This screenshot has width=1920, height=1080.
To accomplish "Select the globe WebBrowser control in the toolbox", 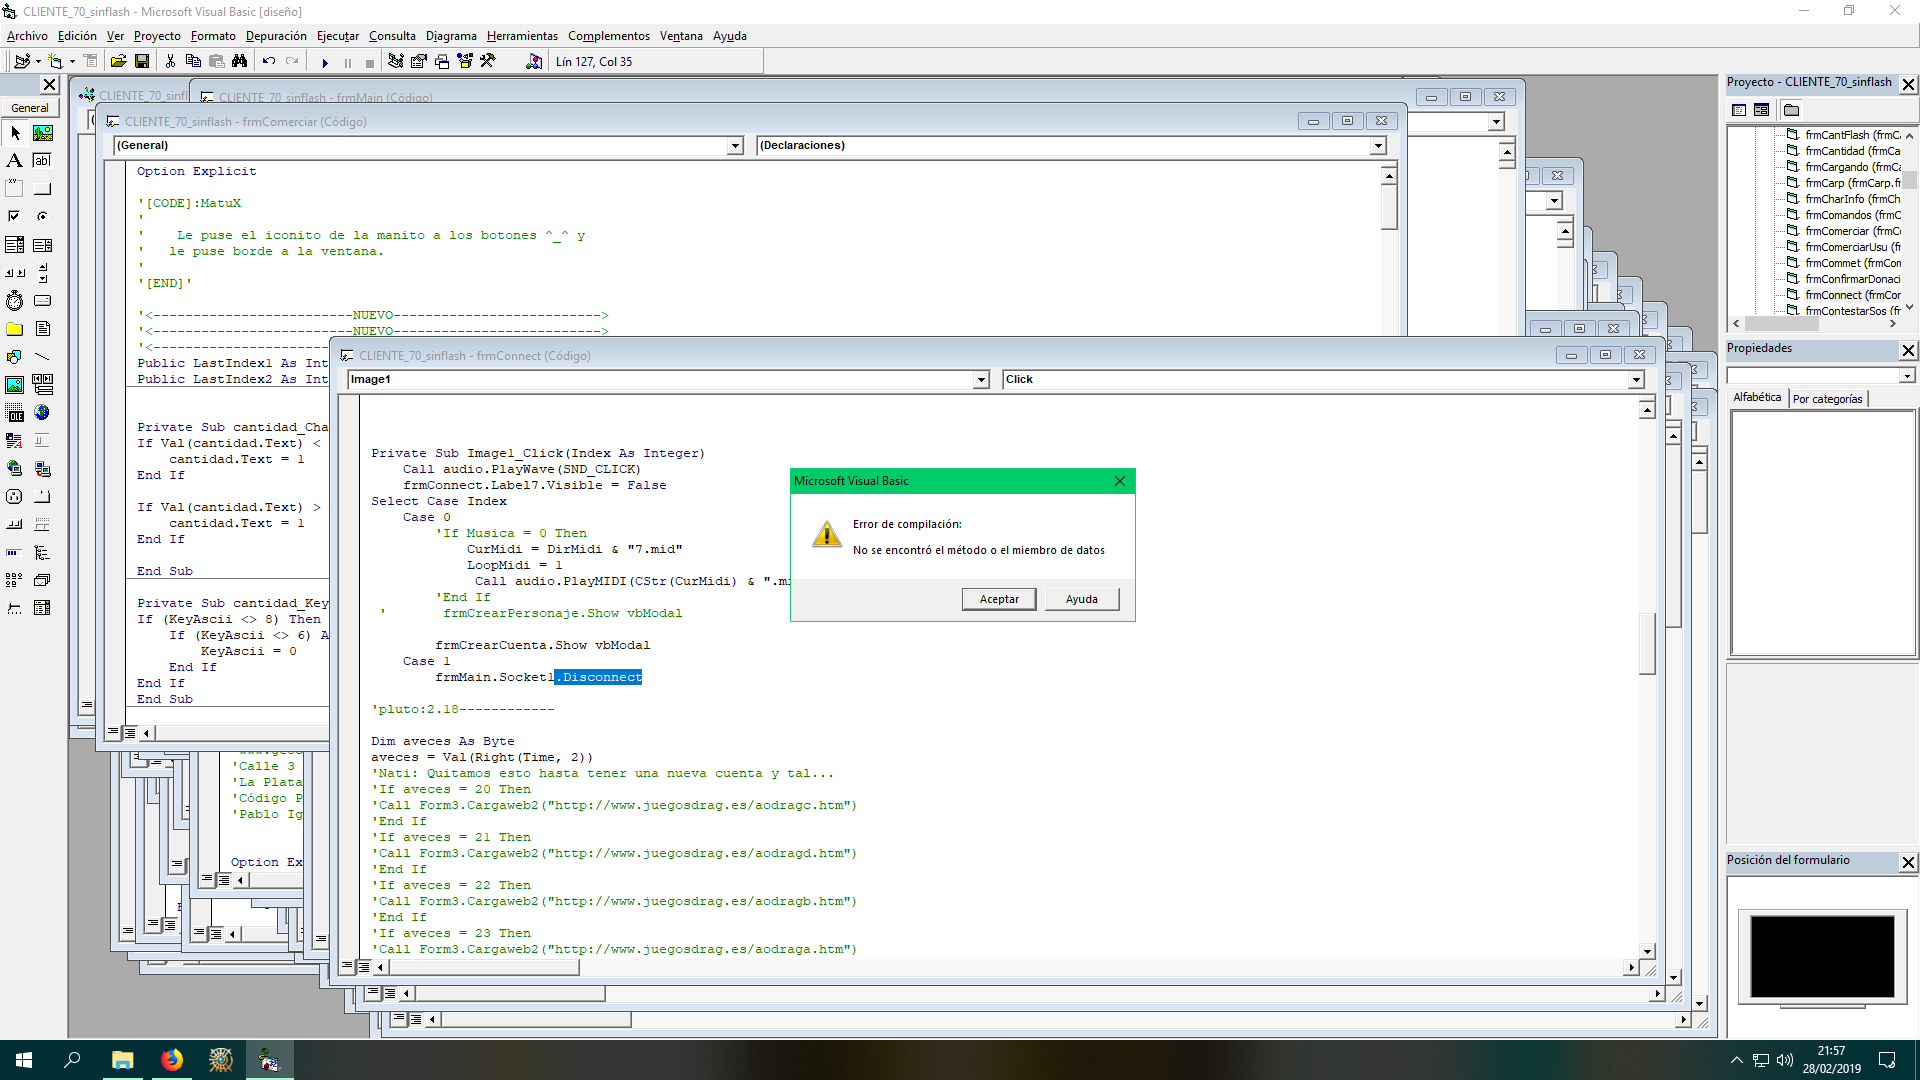I will point(42,413).
